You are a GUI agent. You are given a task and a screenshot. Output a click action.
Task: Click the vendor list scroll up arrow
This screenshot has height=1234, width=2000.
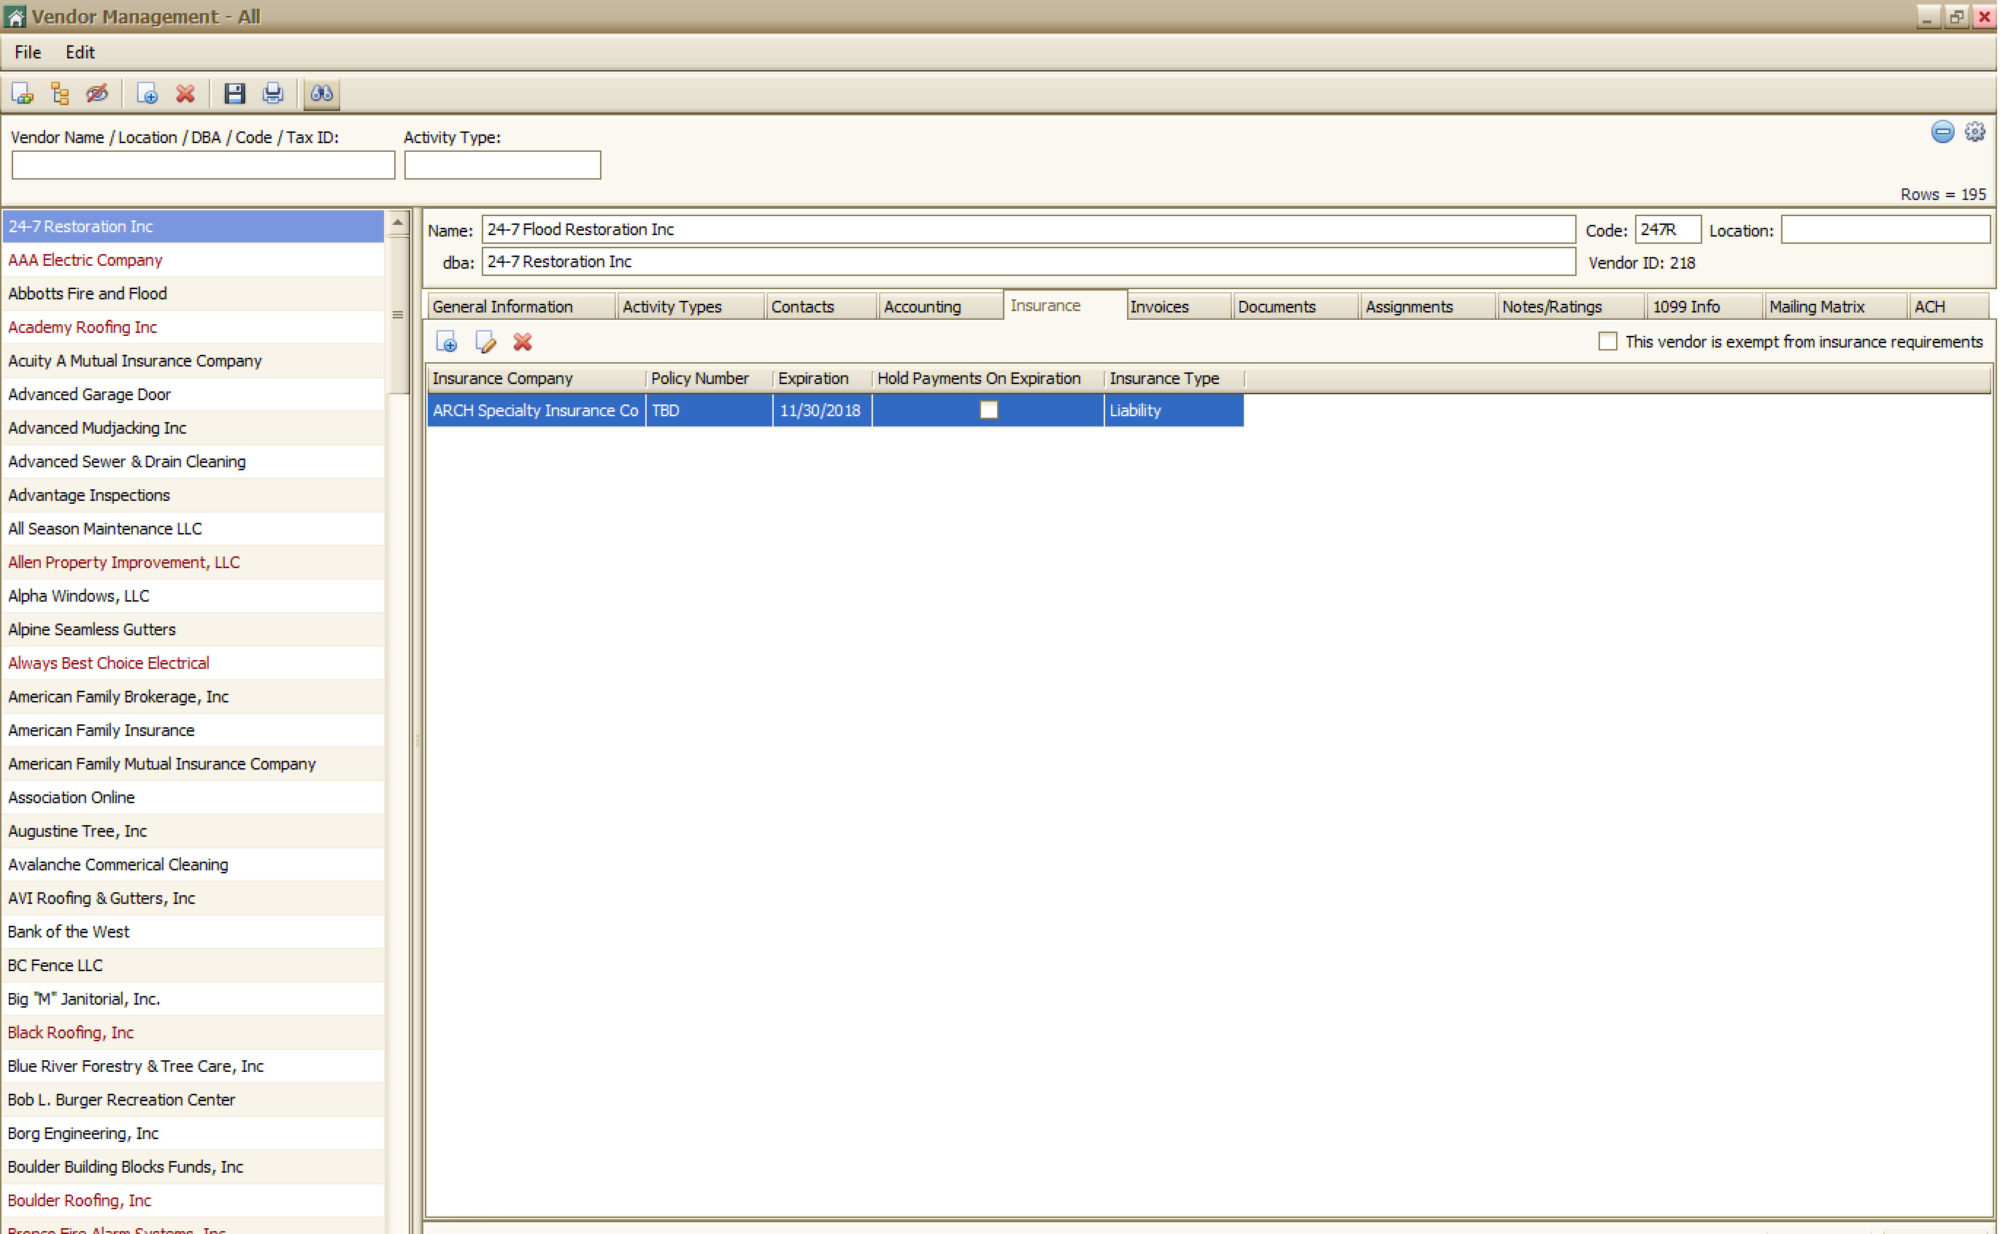point(398,223)
